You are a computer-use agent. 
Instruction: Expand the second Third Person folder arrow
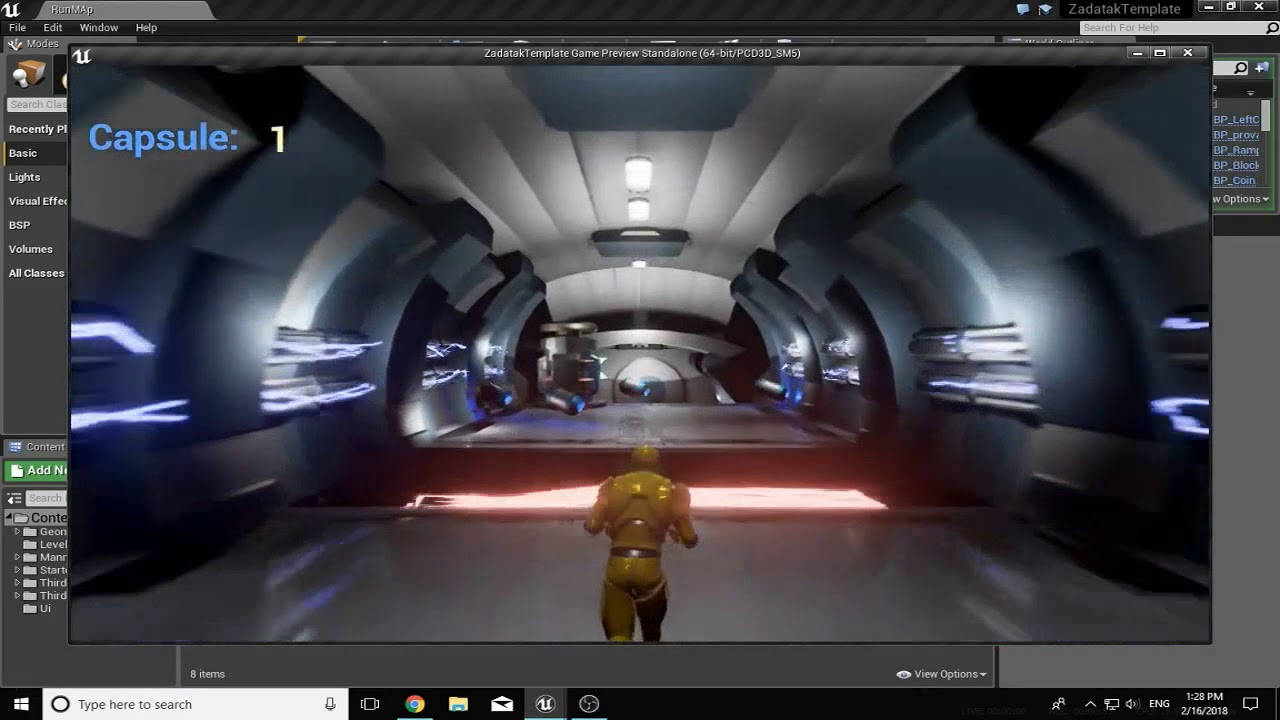pos(17,596)
